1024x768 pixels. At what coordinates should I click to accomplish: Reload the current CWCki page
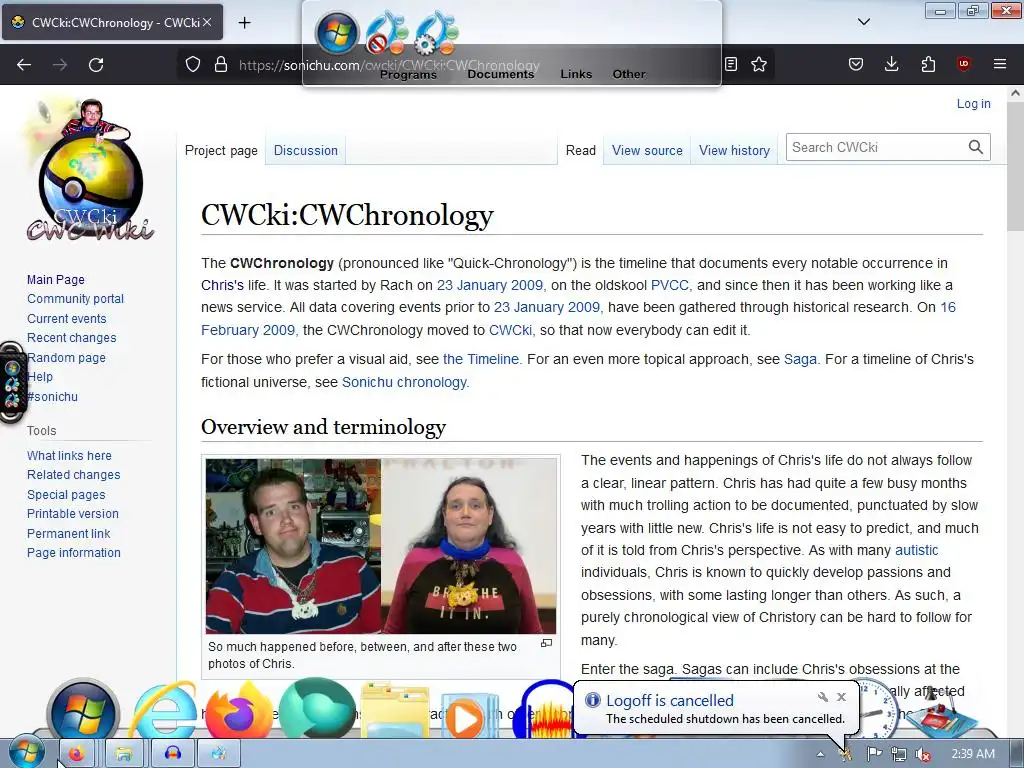[x=96, y=65]
